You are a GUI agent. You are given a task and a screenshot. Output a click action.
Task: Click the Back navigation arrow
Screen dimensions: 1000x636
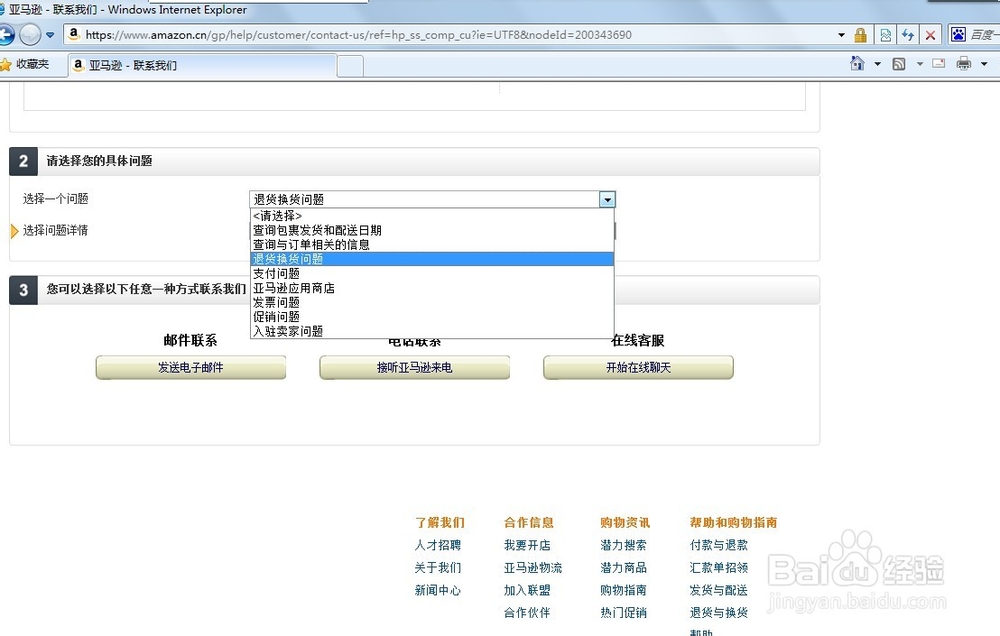9,34
